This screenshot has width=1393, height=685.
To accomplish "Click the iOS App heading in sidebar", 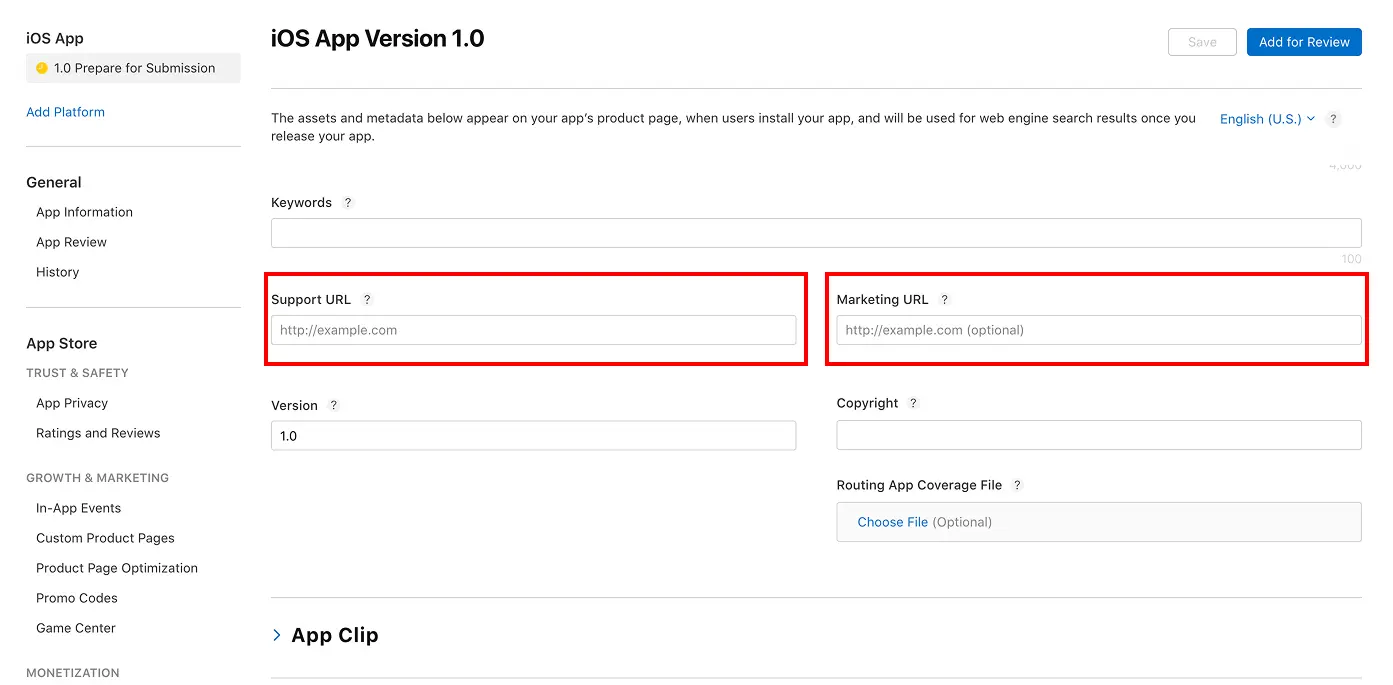I will [55, 38].
